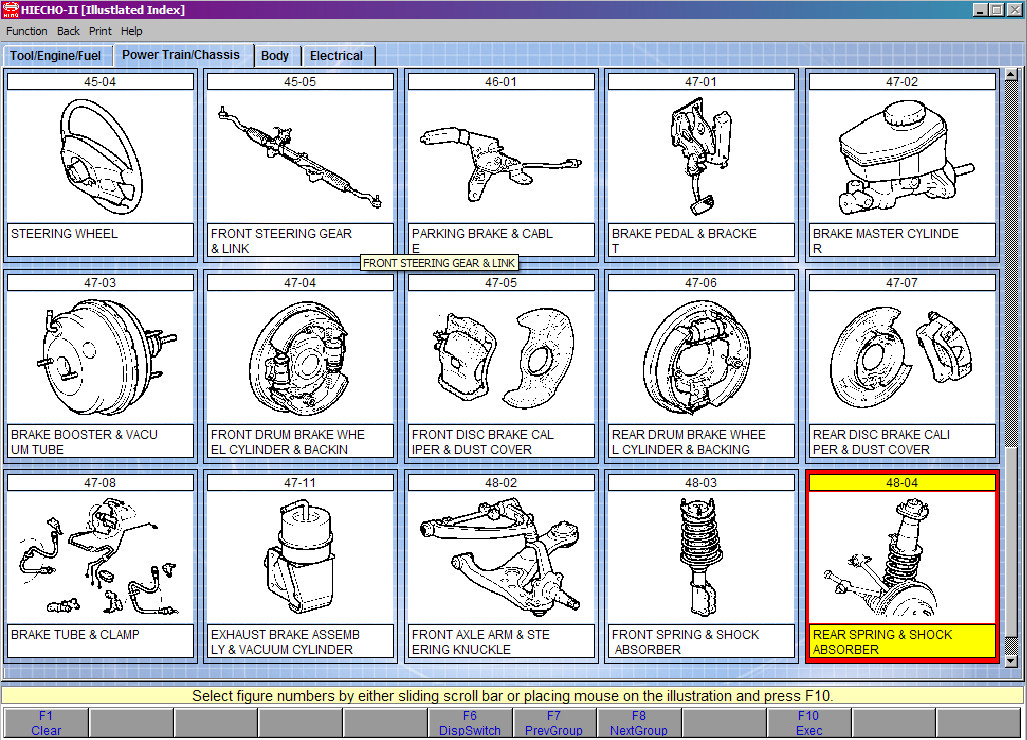The height and width of the screenshot is (740, 1027).
Task: Open the Brake Tube & Clamp illustration
Action: [x=100, y=557]
